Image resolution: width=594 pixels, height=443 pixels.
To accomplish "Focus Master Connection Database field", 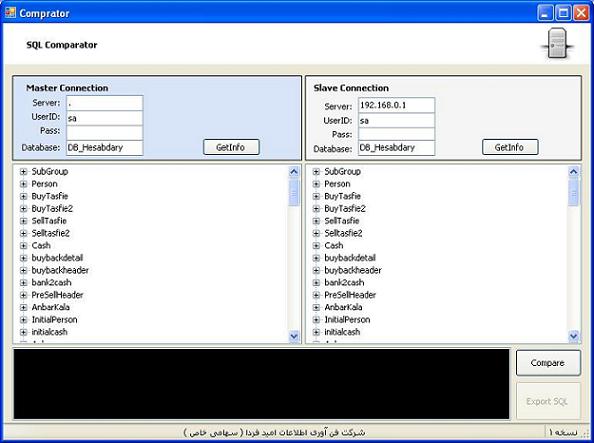I will pyautogui.click(x=105, y=147).
